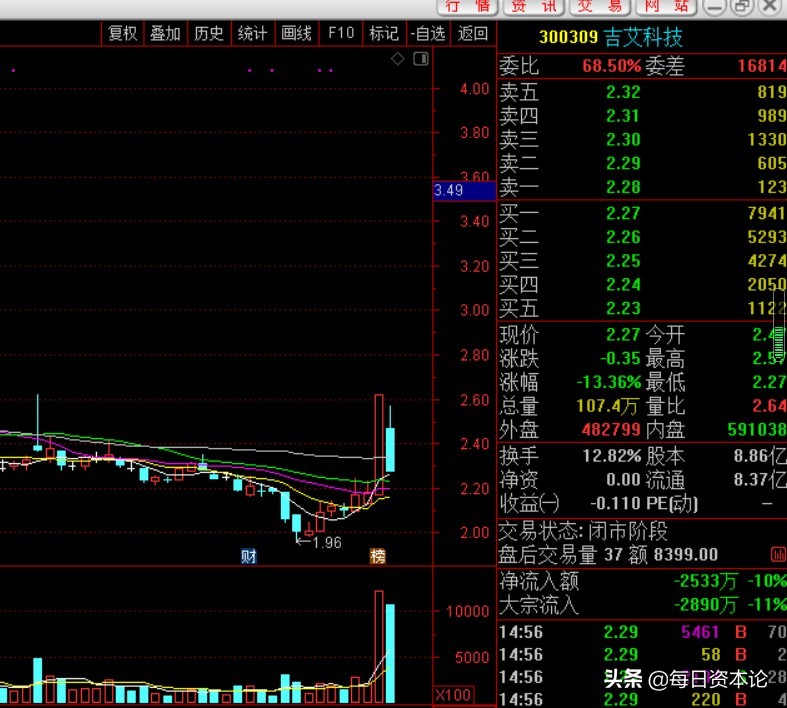Click the 换手 12.82% value
The height and width of the screenshot is (708, 787).
[x=611, y=456]
